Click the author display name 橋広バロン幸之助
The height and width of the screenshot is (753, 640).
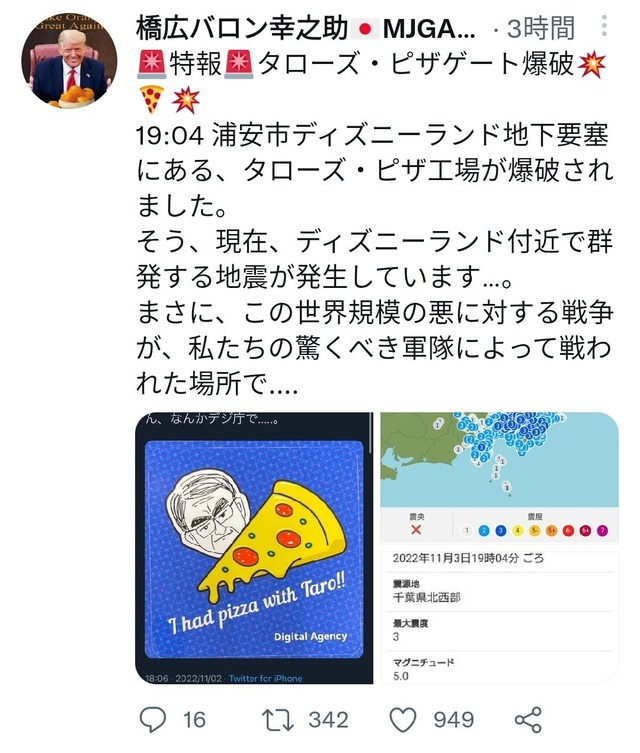(x=242, y=28)
